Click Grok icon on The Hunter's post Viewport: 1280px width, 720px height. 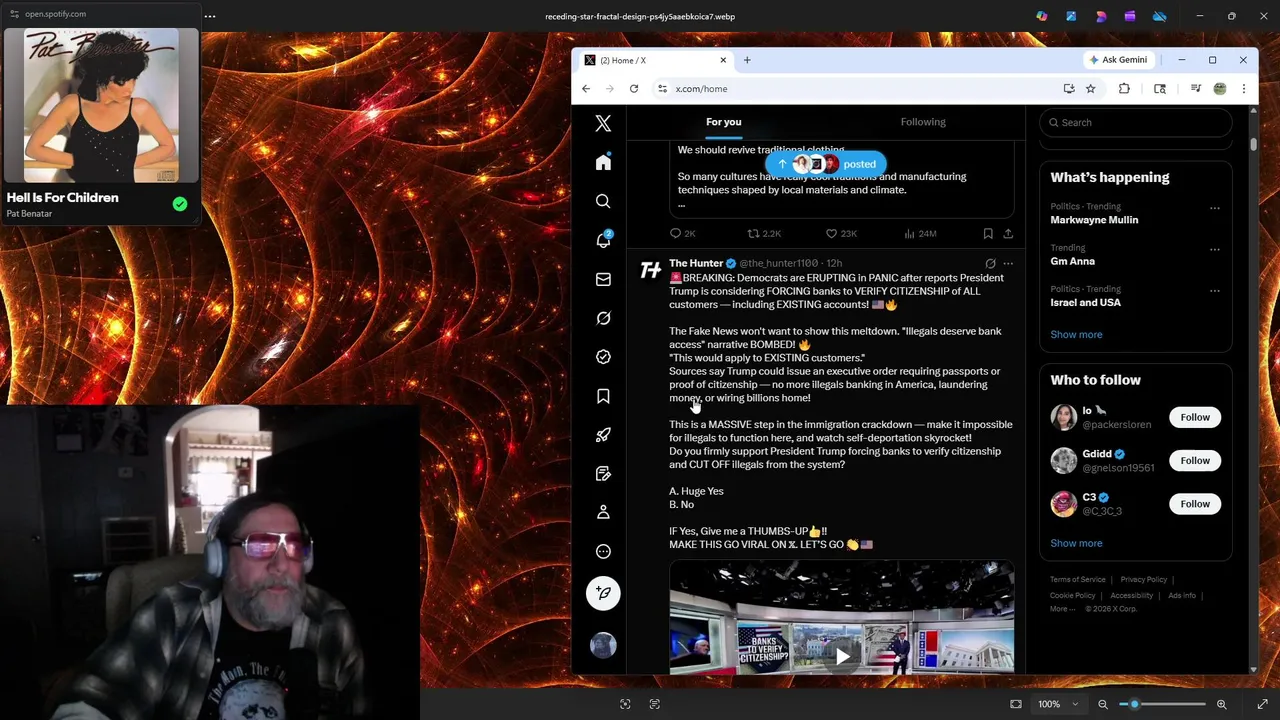click(990, 264)
